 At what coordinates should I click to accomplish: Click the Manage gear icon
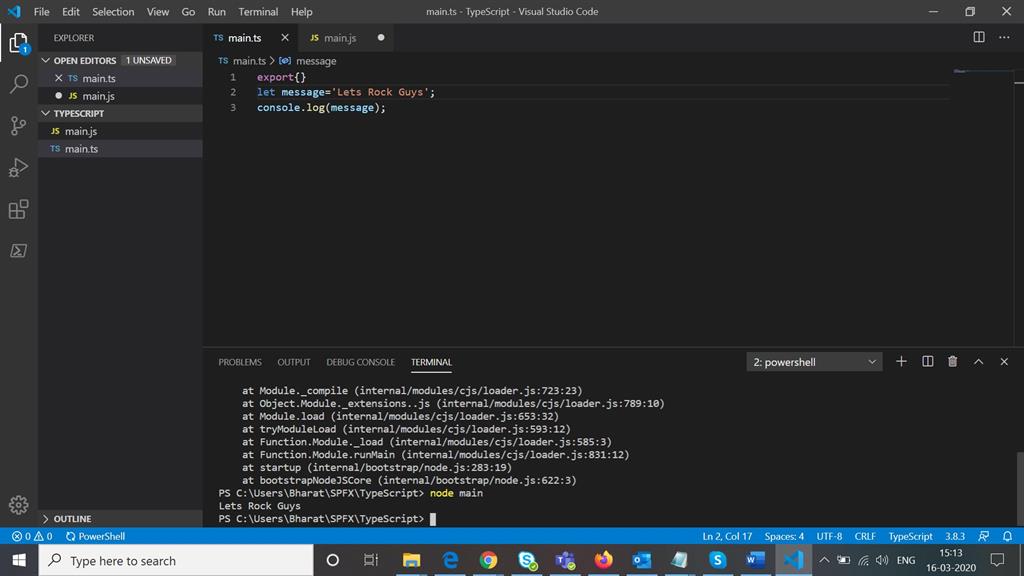[18, 505]
